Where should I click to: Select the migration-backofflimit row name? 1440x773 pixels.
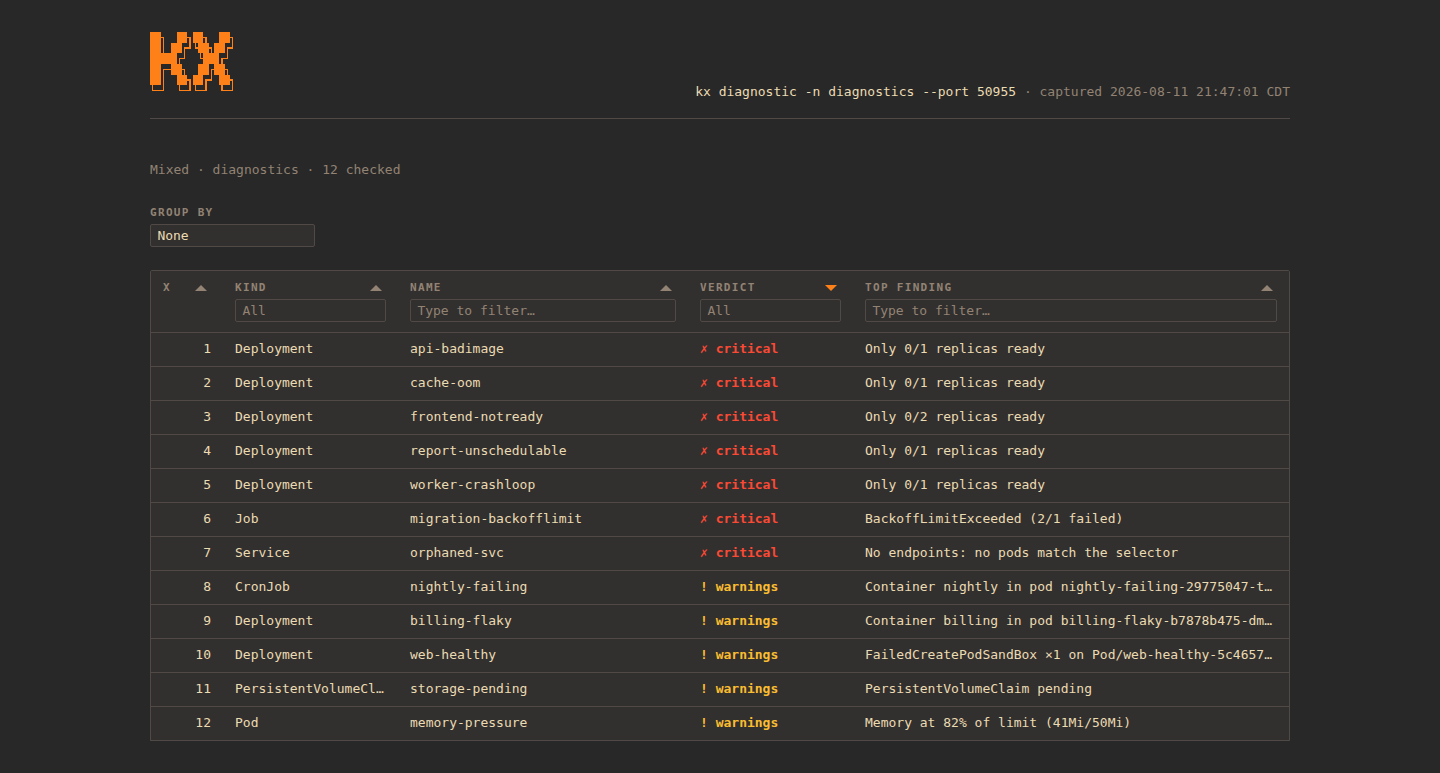click(x=496, y=519)
